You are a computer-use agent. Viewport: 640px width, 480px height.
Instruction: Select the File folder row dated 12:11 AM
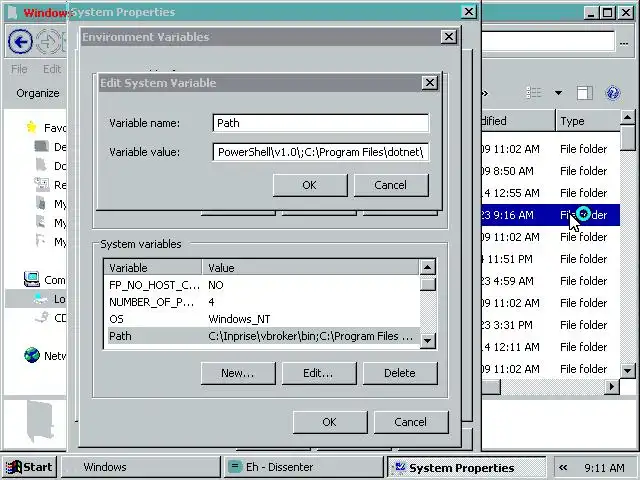pos(551,347)
